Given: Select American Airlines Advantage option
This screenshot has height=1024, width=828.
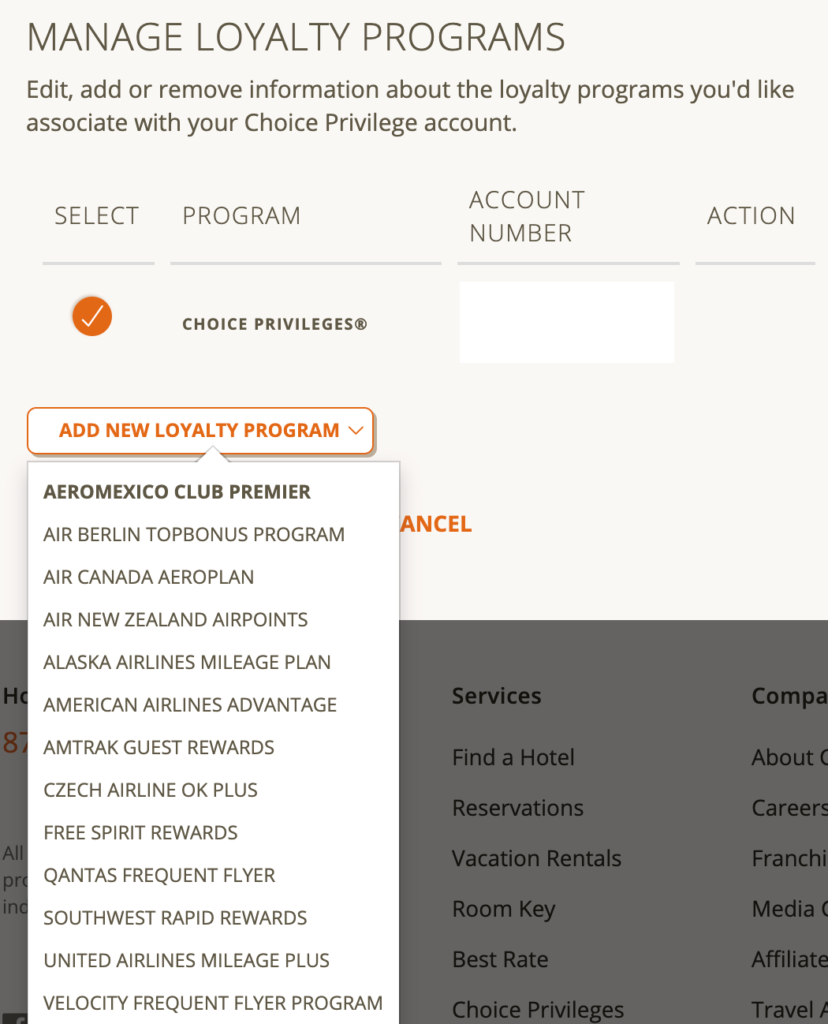Looking at the screenshot, I should click(190, 705).
